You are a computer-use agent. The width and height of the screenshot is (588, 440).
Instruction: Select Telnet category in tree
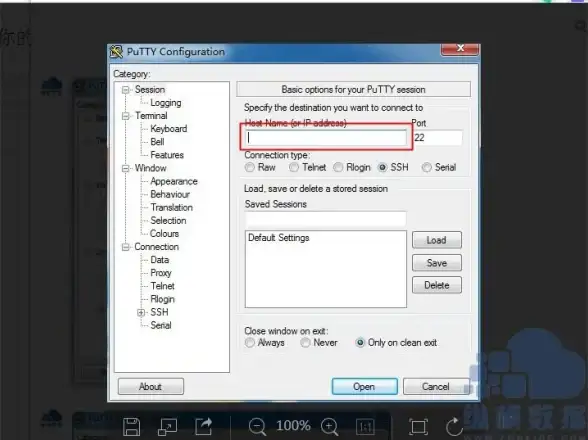click(x=163, y=286)
